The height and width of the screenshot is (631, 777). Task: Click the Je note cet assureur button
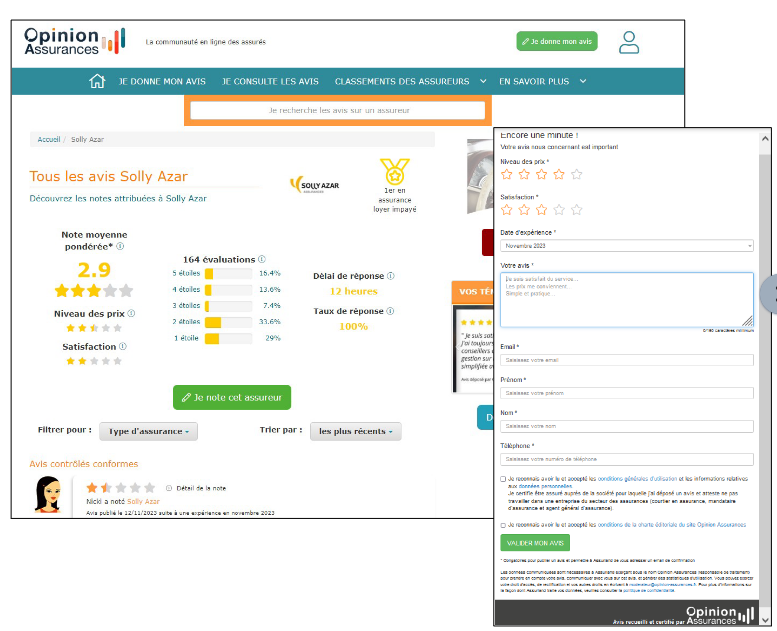point(231,397)
